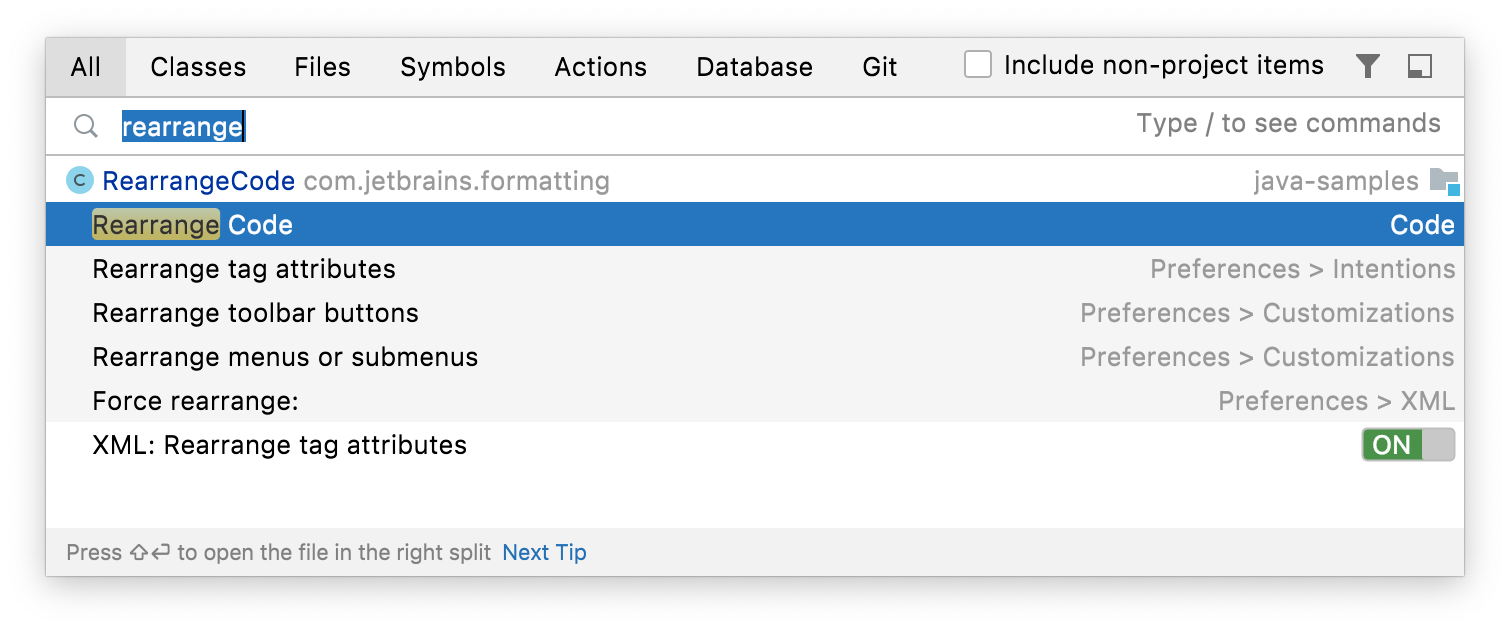The height and width of the screenshot is (630, 1510).
Task: Click the java-samples module folder icon
Action: (x=1443, y=181)
